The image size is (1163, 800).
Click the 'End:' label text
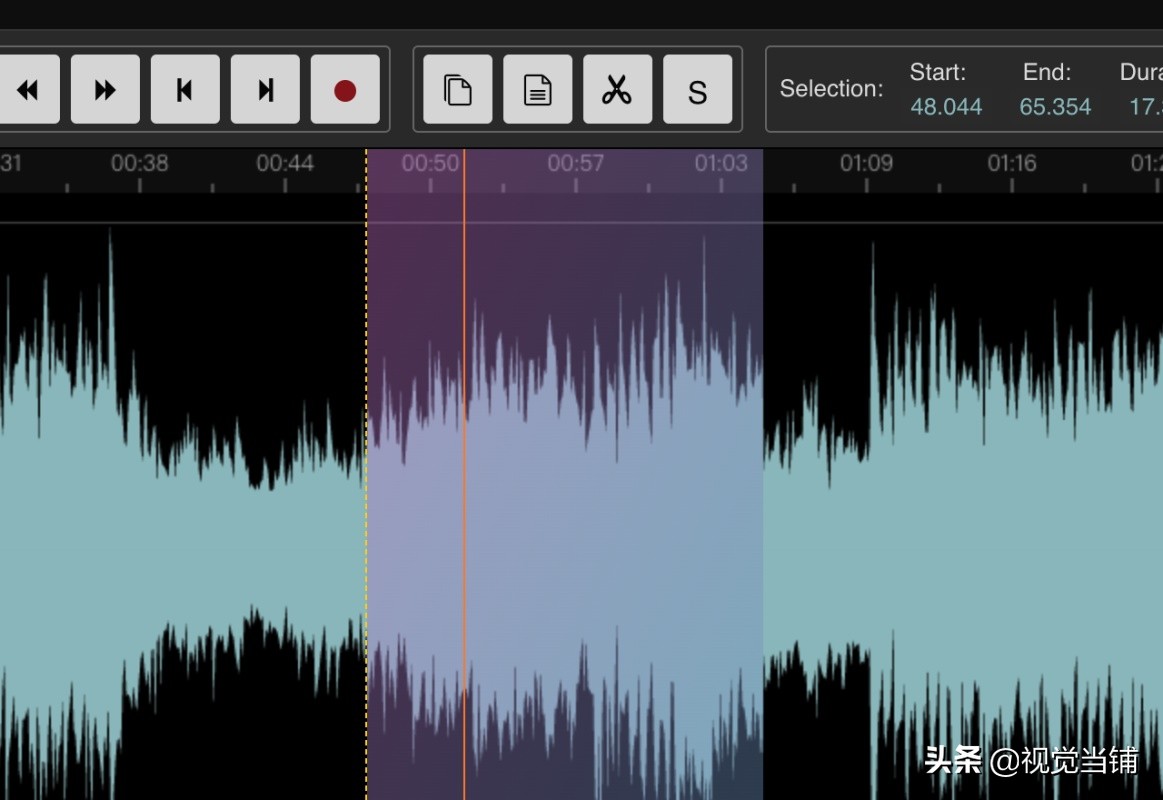[1047, 72]
